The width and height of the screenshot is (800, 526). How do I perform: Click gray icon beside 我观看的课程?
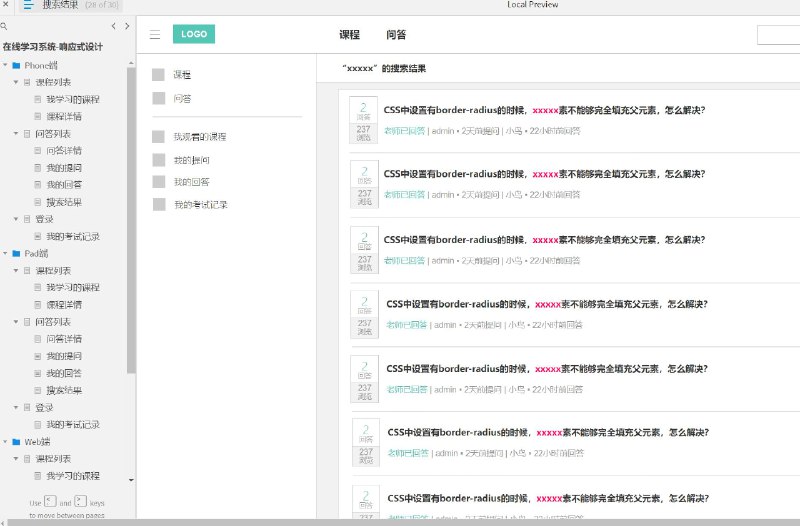(158, 136)
